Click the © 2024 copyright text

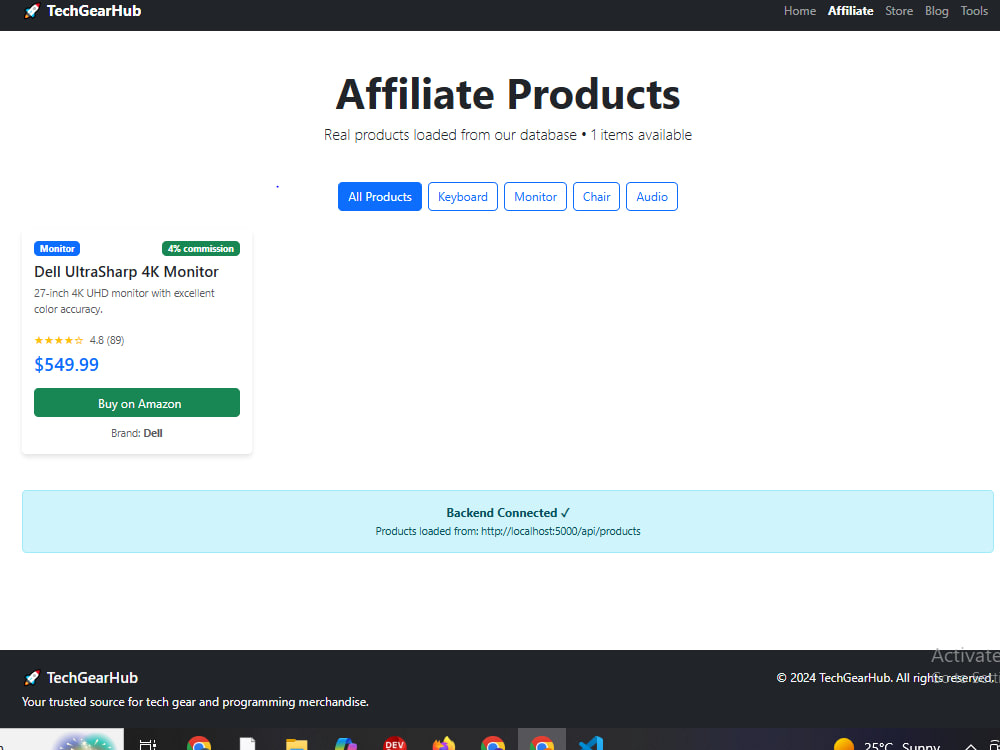(885, 677)
